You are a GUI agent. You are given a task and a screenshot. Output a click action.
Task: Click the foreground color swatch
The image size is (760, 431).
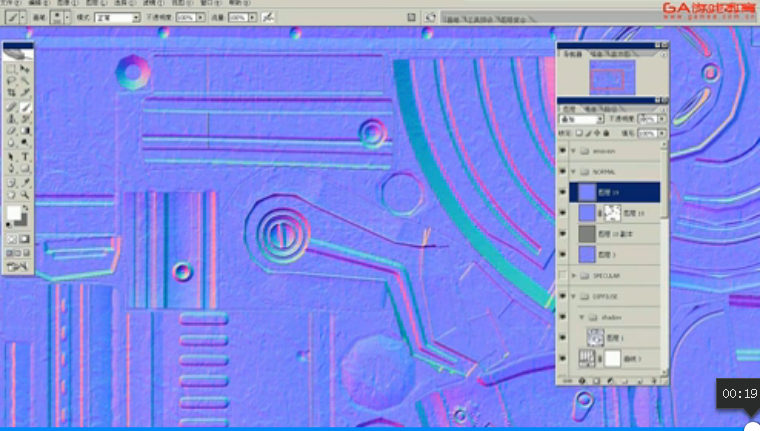pos(14,212)
